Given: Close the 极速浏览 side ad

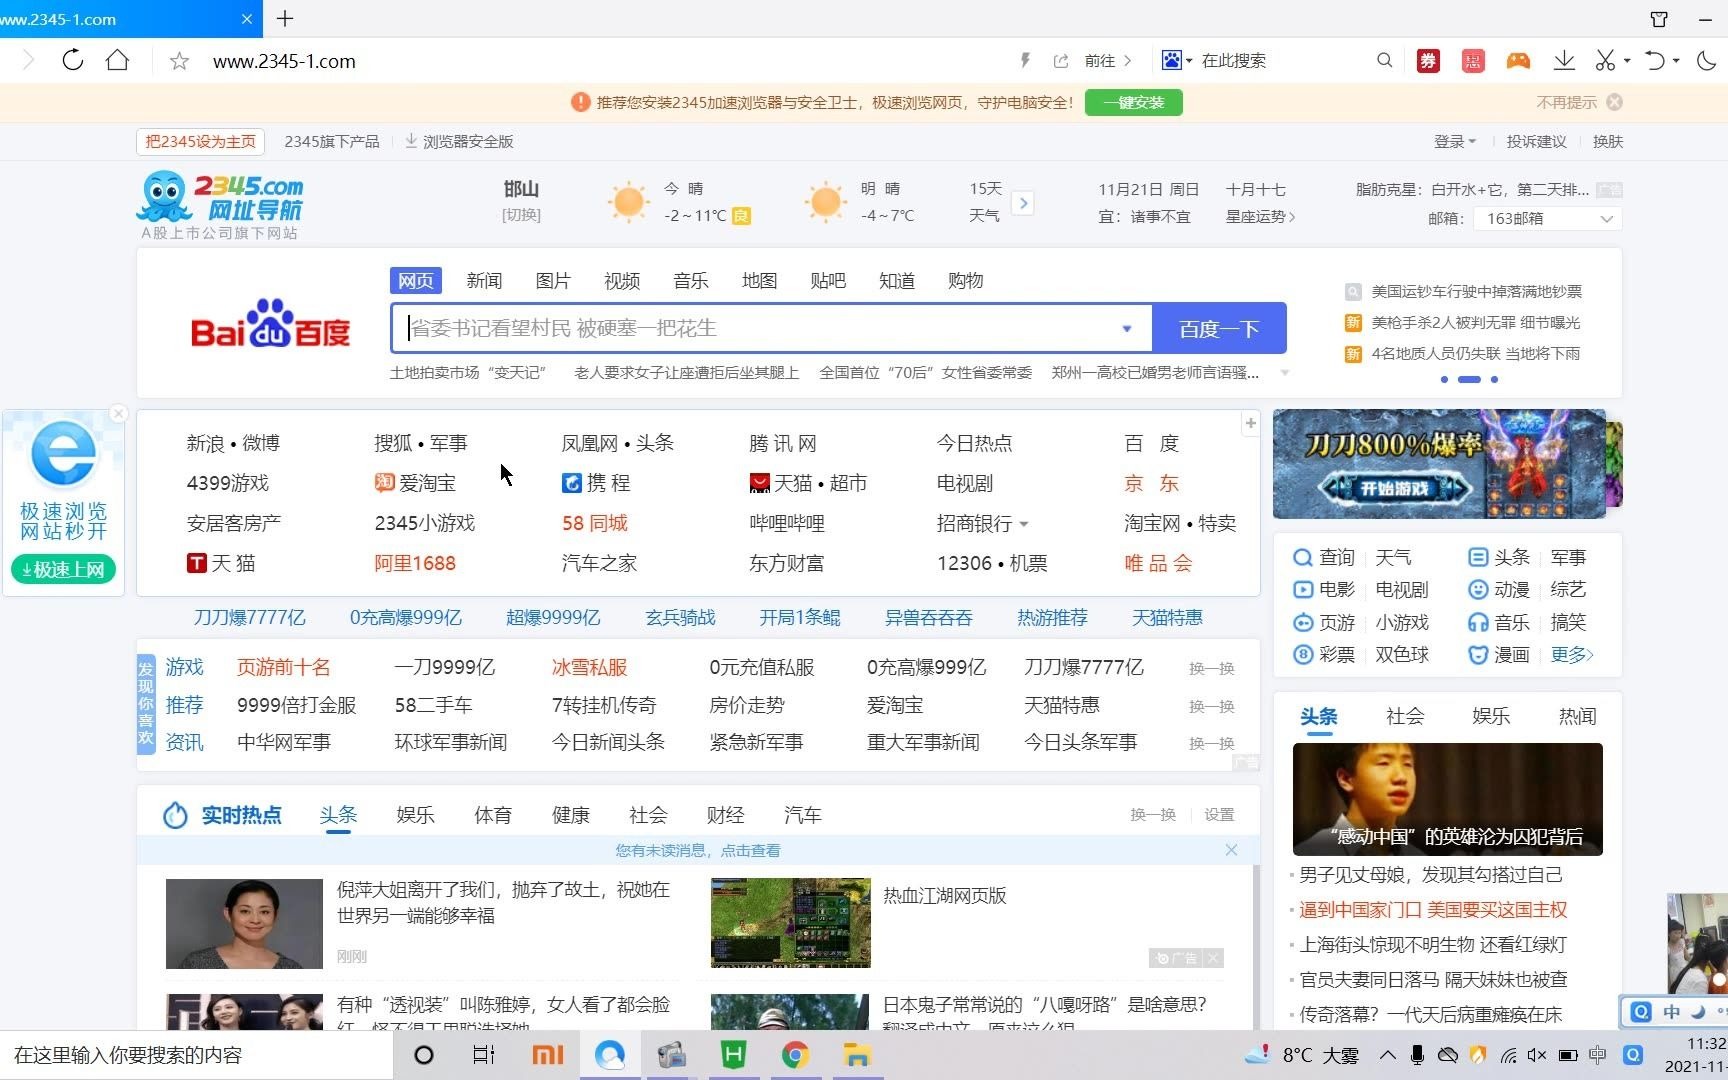Looking at the screenshot, I should tap(118, 413).
